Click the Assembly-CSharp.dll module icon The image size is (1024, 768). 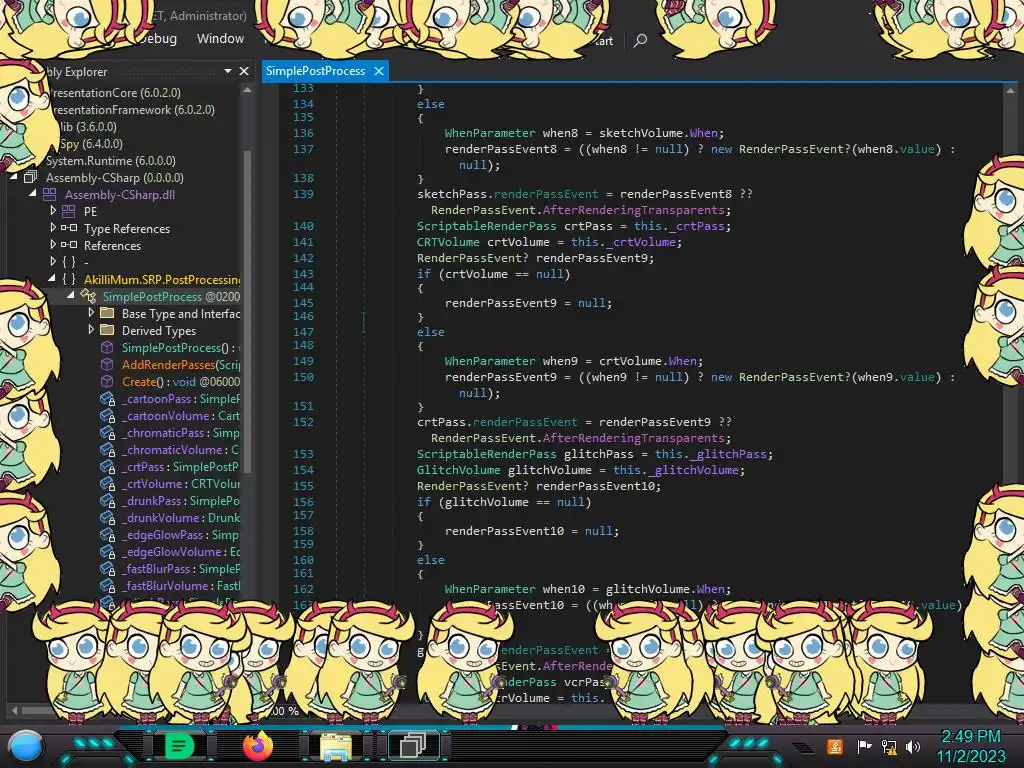(x=50, y=194)
